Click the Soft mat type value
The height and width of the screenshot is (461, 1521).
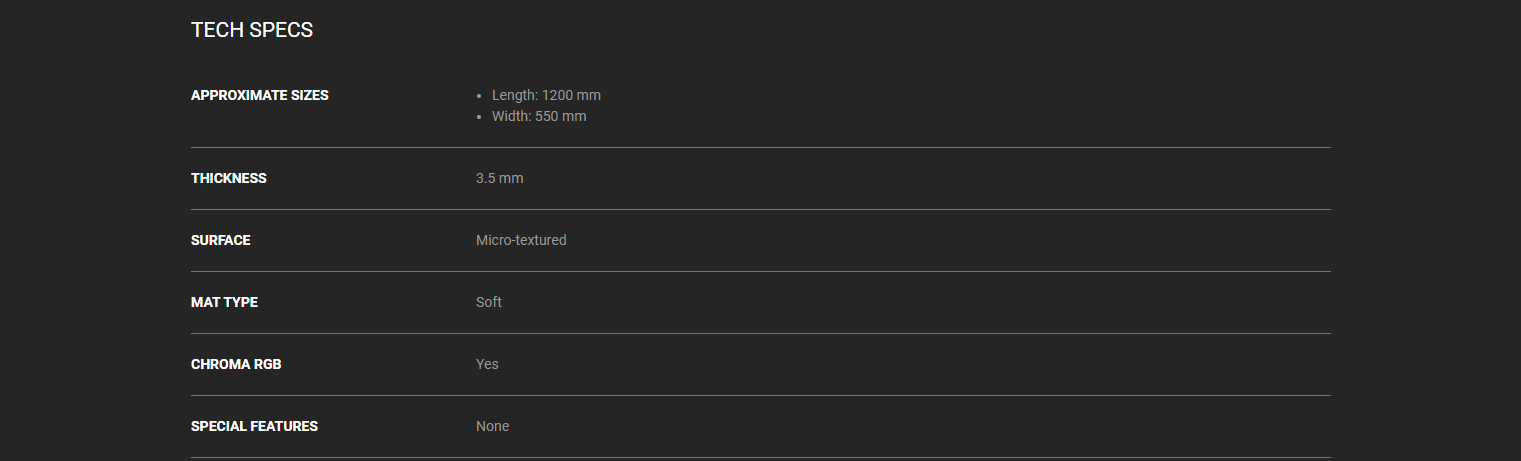click(x=489, y=302)
